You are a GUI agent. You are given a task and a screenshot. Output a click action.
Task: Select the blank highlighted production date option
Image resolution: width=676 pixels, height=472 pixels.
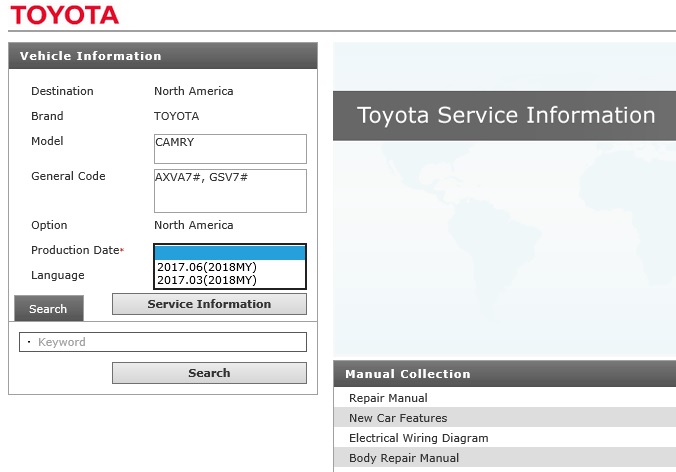(x=230, y=253)
